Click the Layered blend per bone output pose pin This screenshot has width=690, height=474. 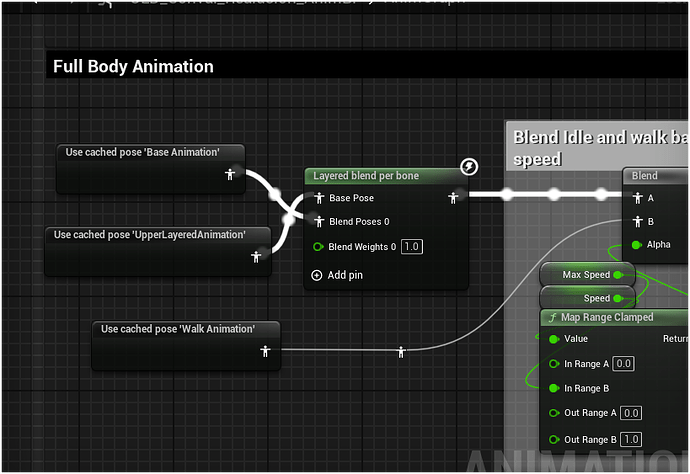(x=453, y=198)
